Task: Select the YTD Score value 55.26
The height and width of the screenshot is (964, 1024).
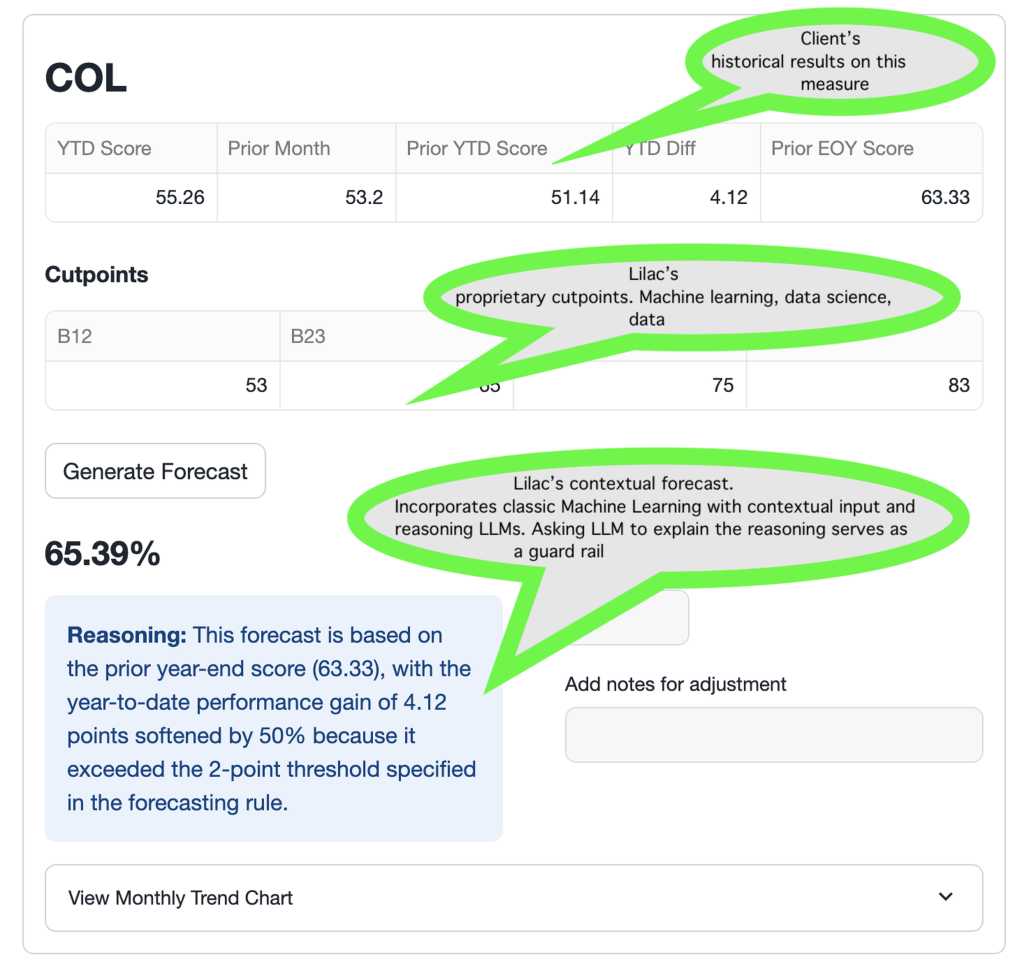Action: [x=180, y=197]
